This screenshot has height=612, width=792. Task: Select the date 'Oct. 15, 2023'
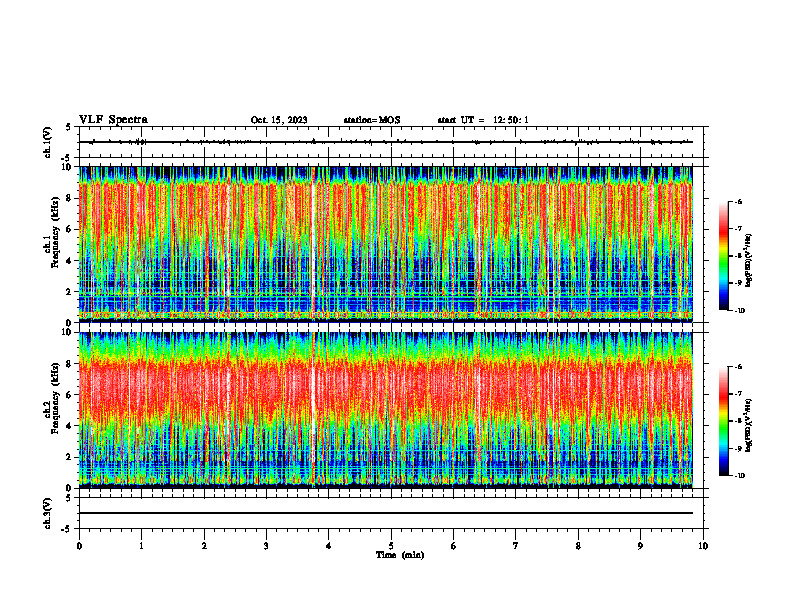point(279,120)
